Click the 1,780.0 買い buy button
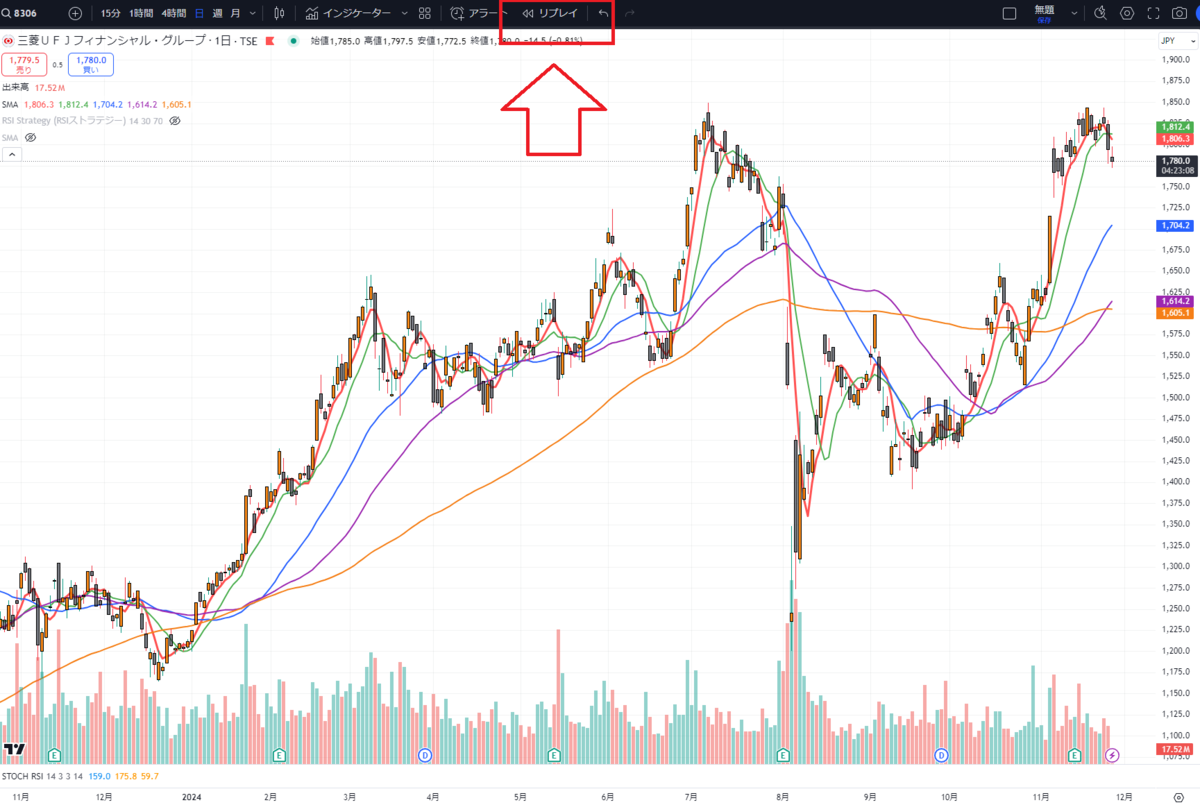The image size is (1200, 805). point(91,65)
